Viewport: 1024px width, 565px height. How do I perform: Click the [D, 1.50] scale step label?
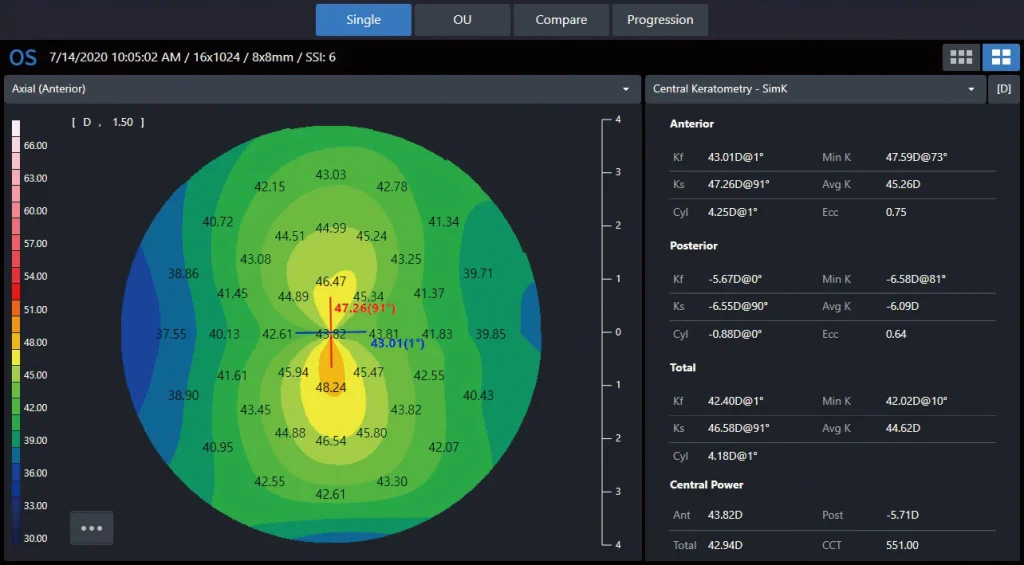108,122
